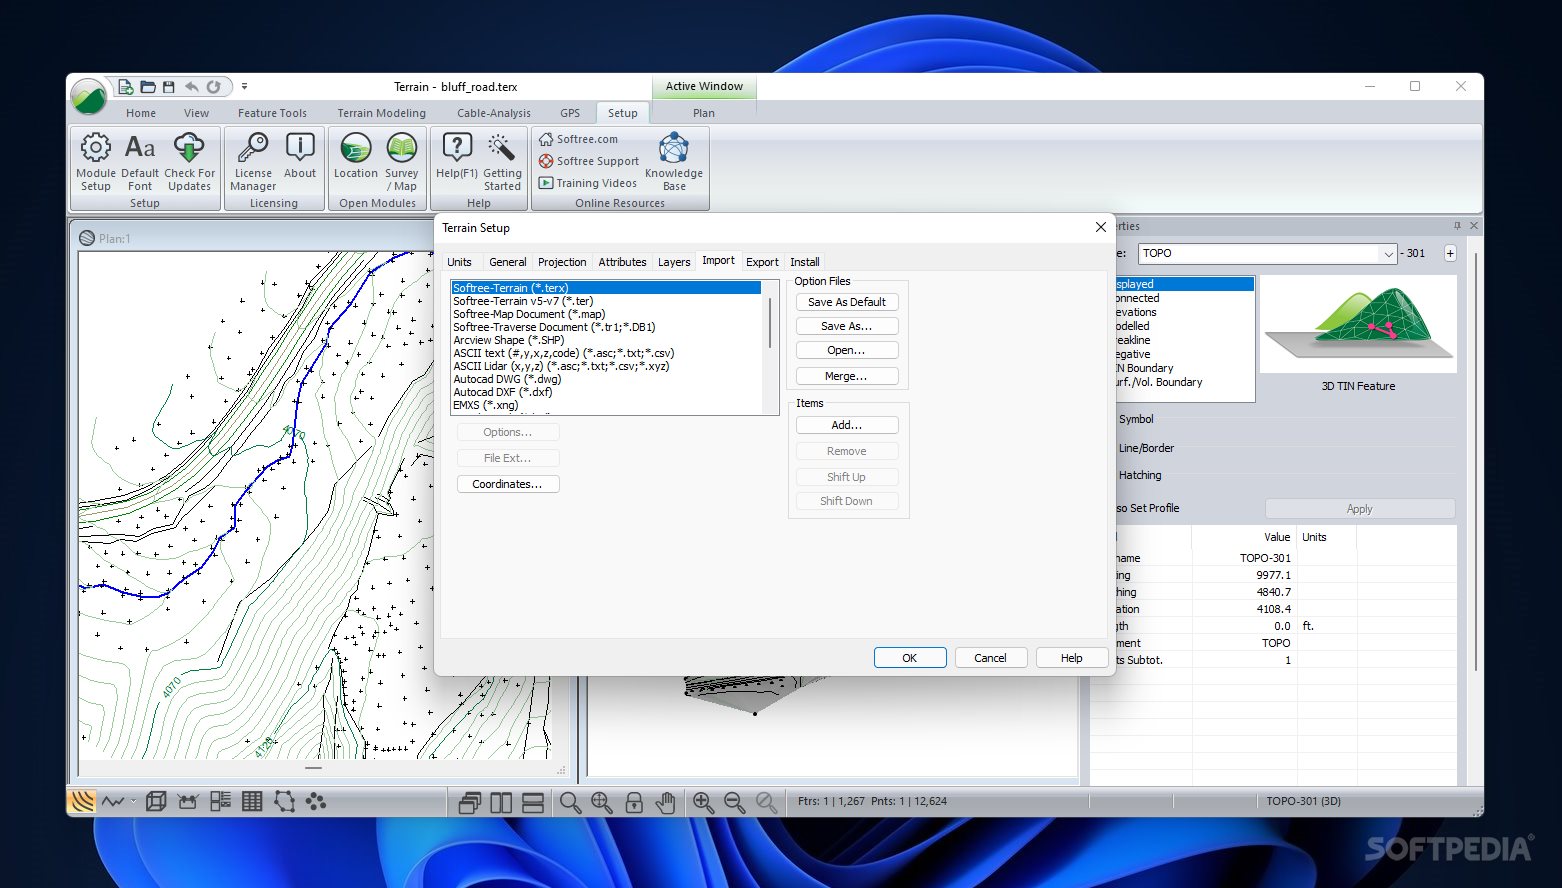Open the Terrain Modeling ribbon tab
1562x888 pixels.
pos(381,113)
